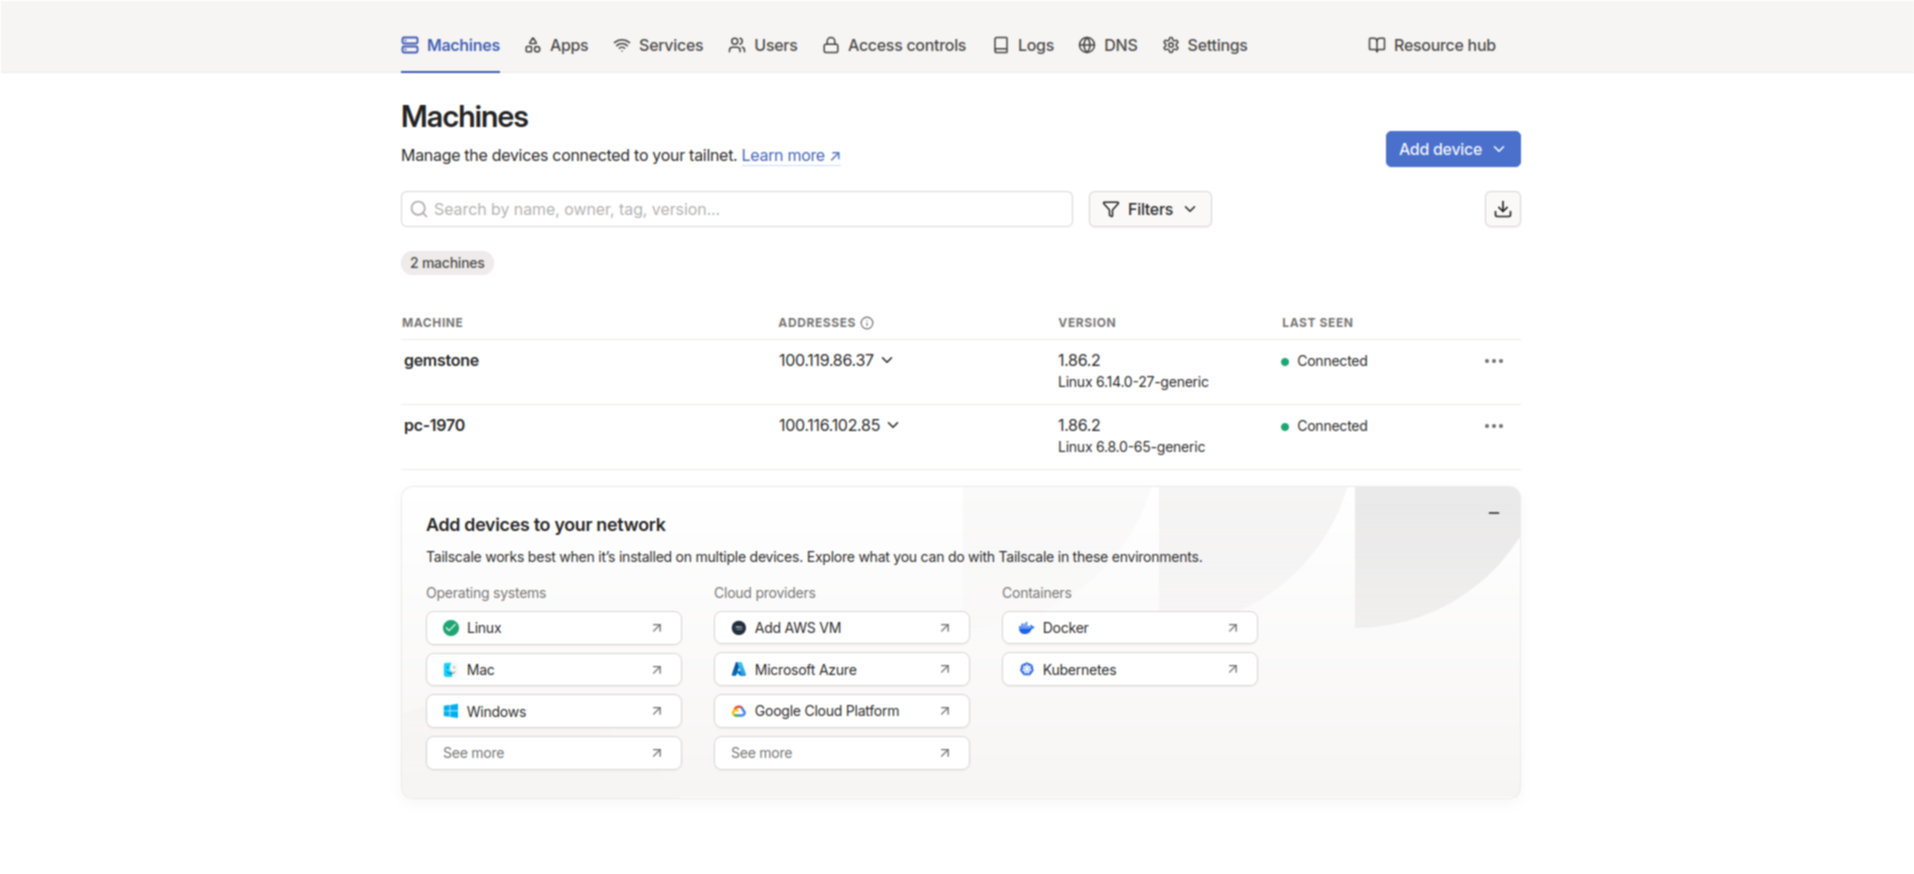This screenshot has width=1914, height=874.
Task: Click the 2 machines badge
Action: click(447, 263)
